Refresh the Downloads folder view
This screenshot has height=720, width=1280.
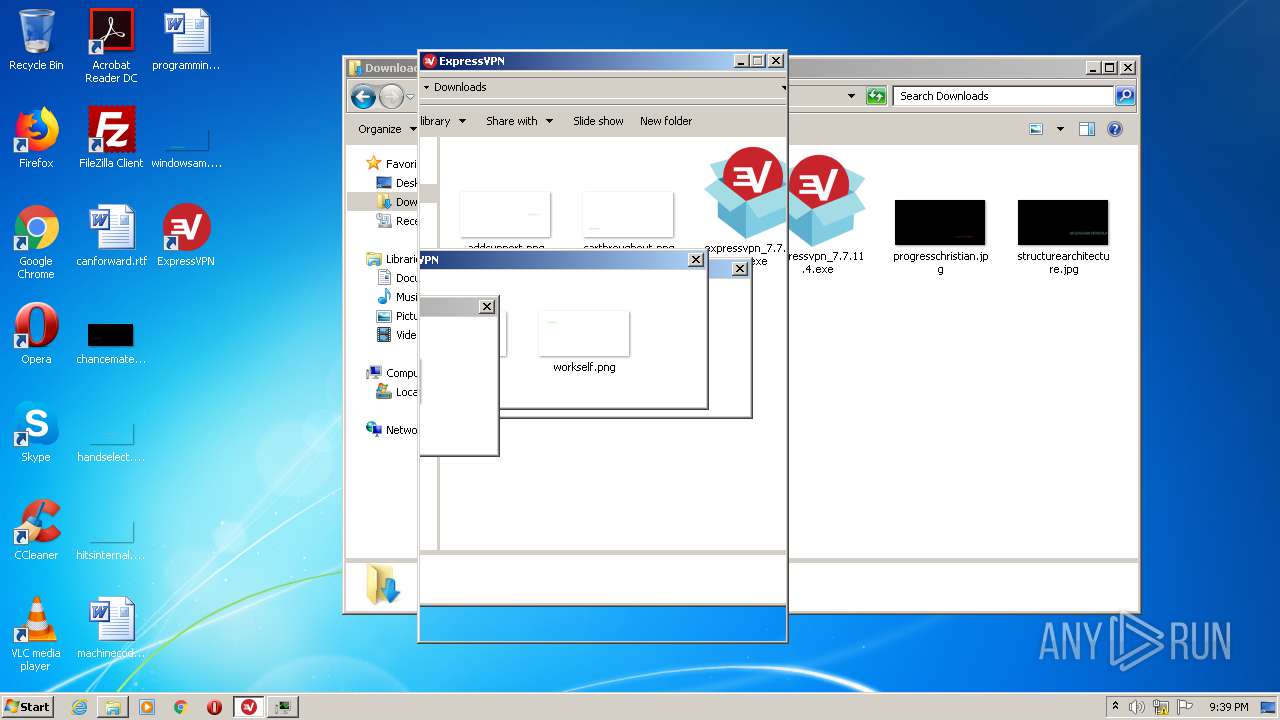[x=876, y=96]
